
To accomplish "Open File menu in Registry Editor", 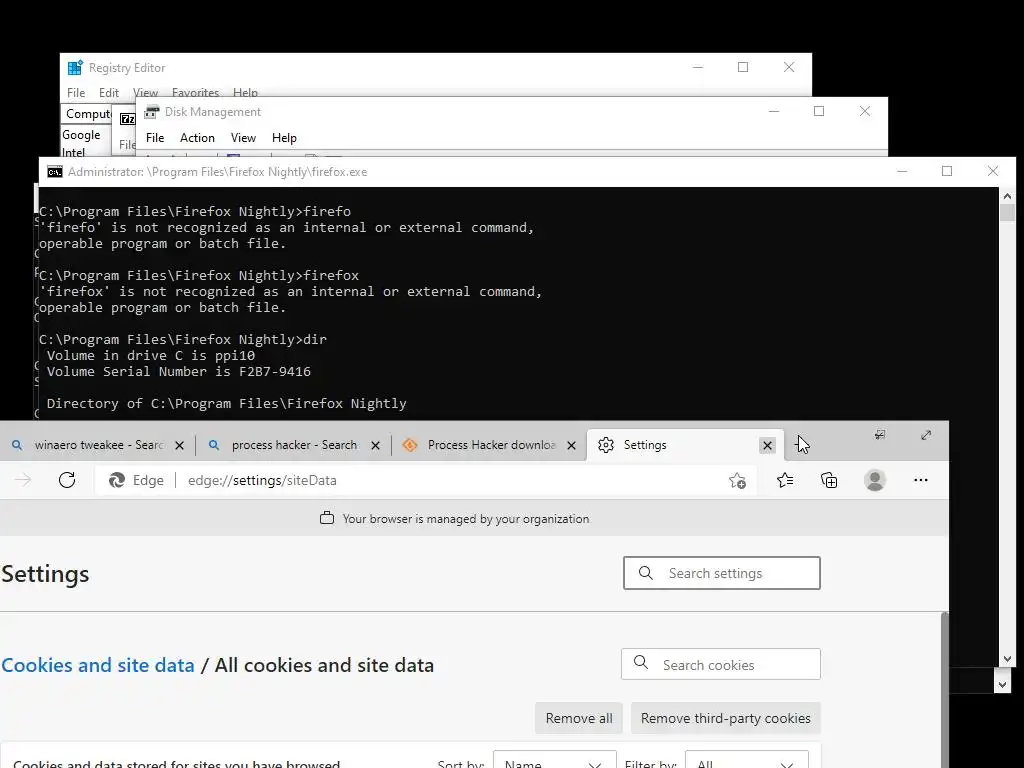I will coord(76,93).
